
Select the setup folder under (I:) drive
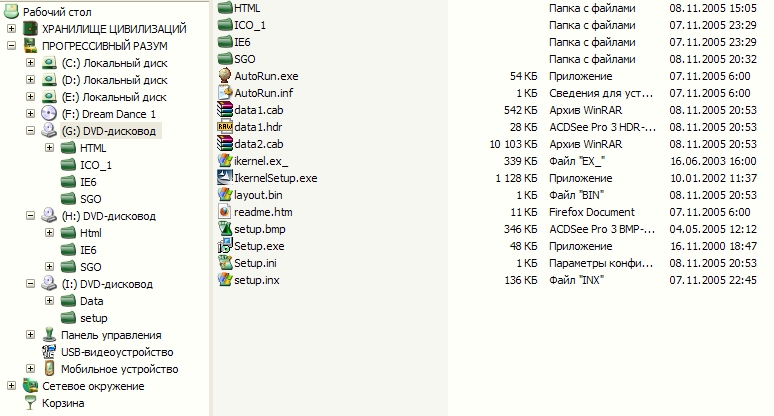93,318
